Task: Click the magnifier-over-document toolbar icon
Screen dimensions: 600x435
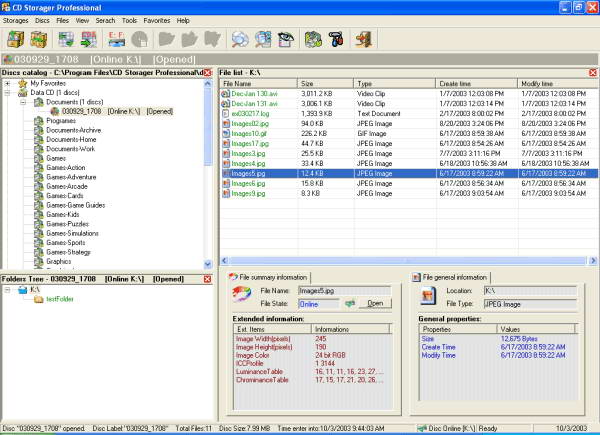Action: coord(263,39)
